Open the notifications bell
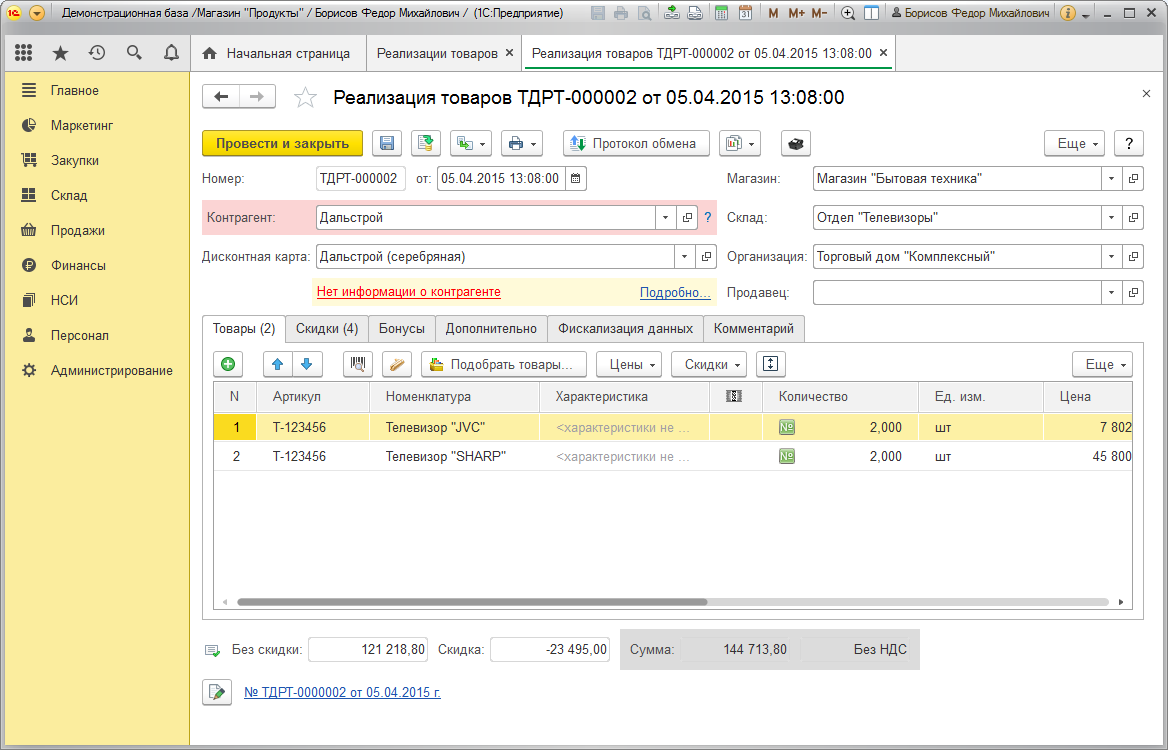This screenshot has height=750, width=1168. click(171, 53)
